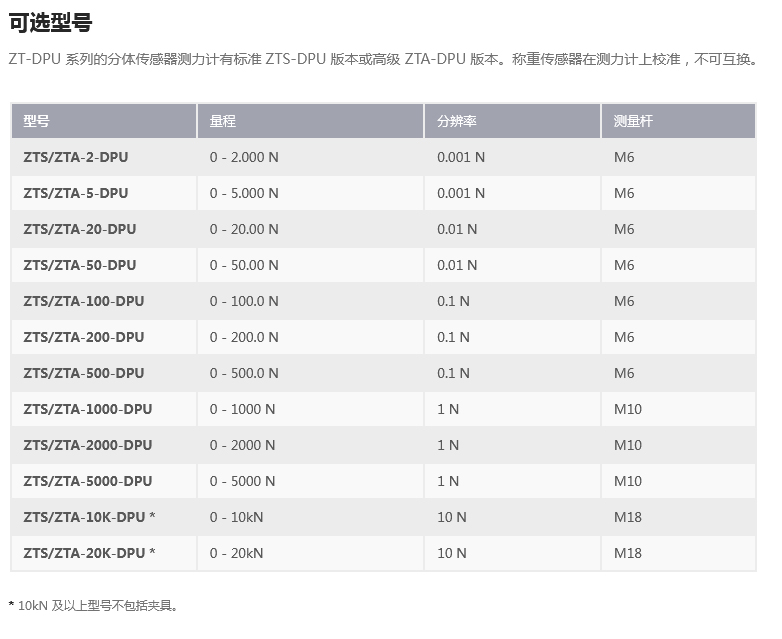
Task: Click 10 N in ZTS/ZTA-20K-DPU row
Action: click(452, 553)
